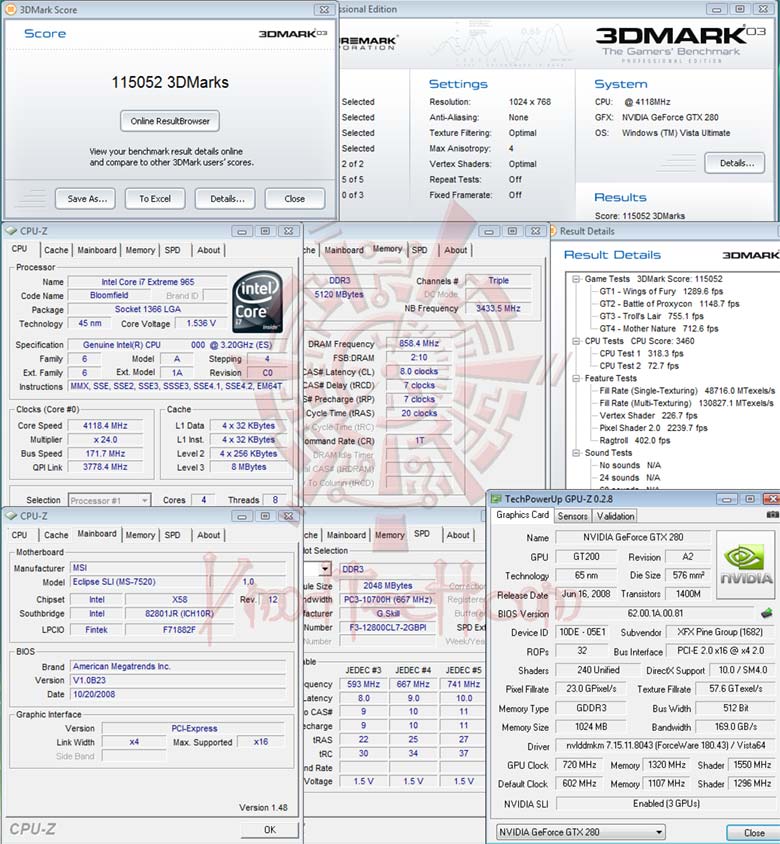Click the NB Frequency value '3433.5 MHz'
Screen dimensions: 780x844
point(498,308)
